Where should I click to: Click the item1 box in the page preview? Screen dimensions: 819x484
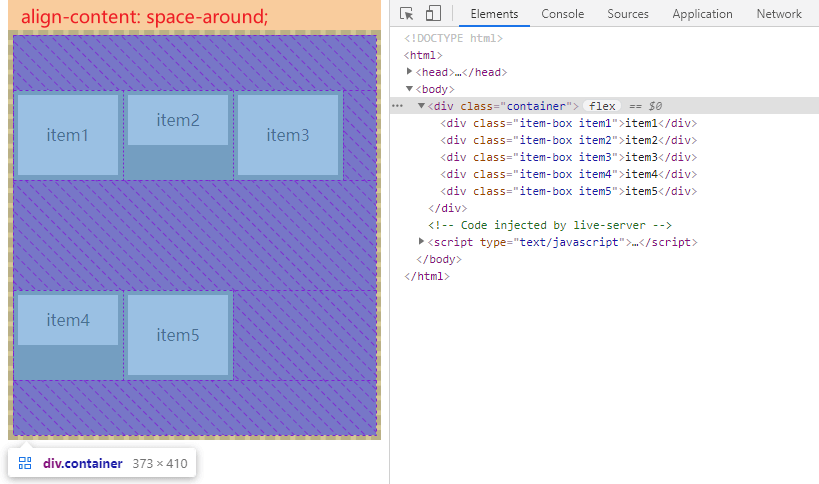click(x=68, y=135)
